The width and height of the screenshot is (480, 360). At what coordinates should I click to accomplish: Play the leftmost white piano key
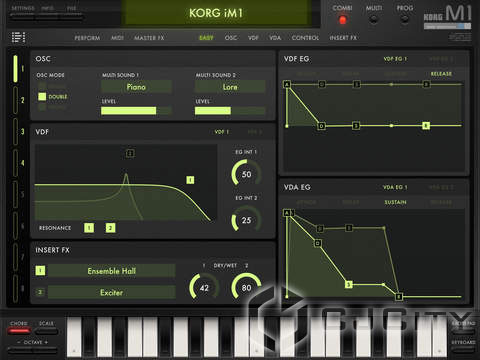pyautogui.click(x=74, y=337)
